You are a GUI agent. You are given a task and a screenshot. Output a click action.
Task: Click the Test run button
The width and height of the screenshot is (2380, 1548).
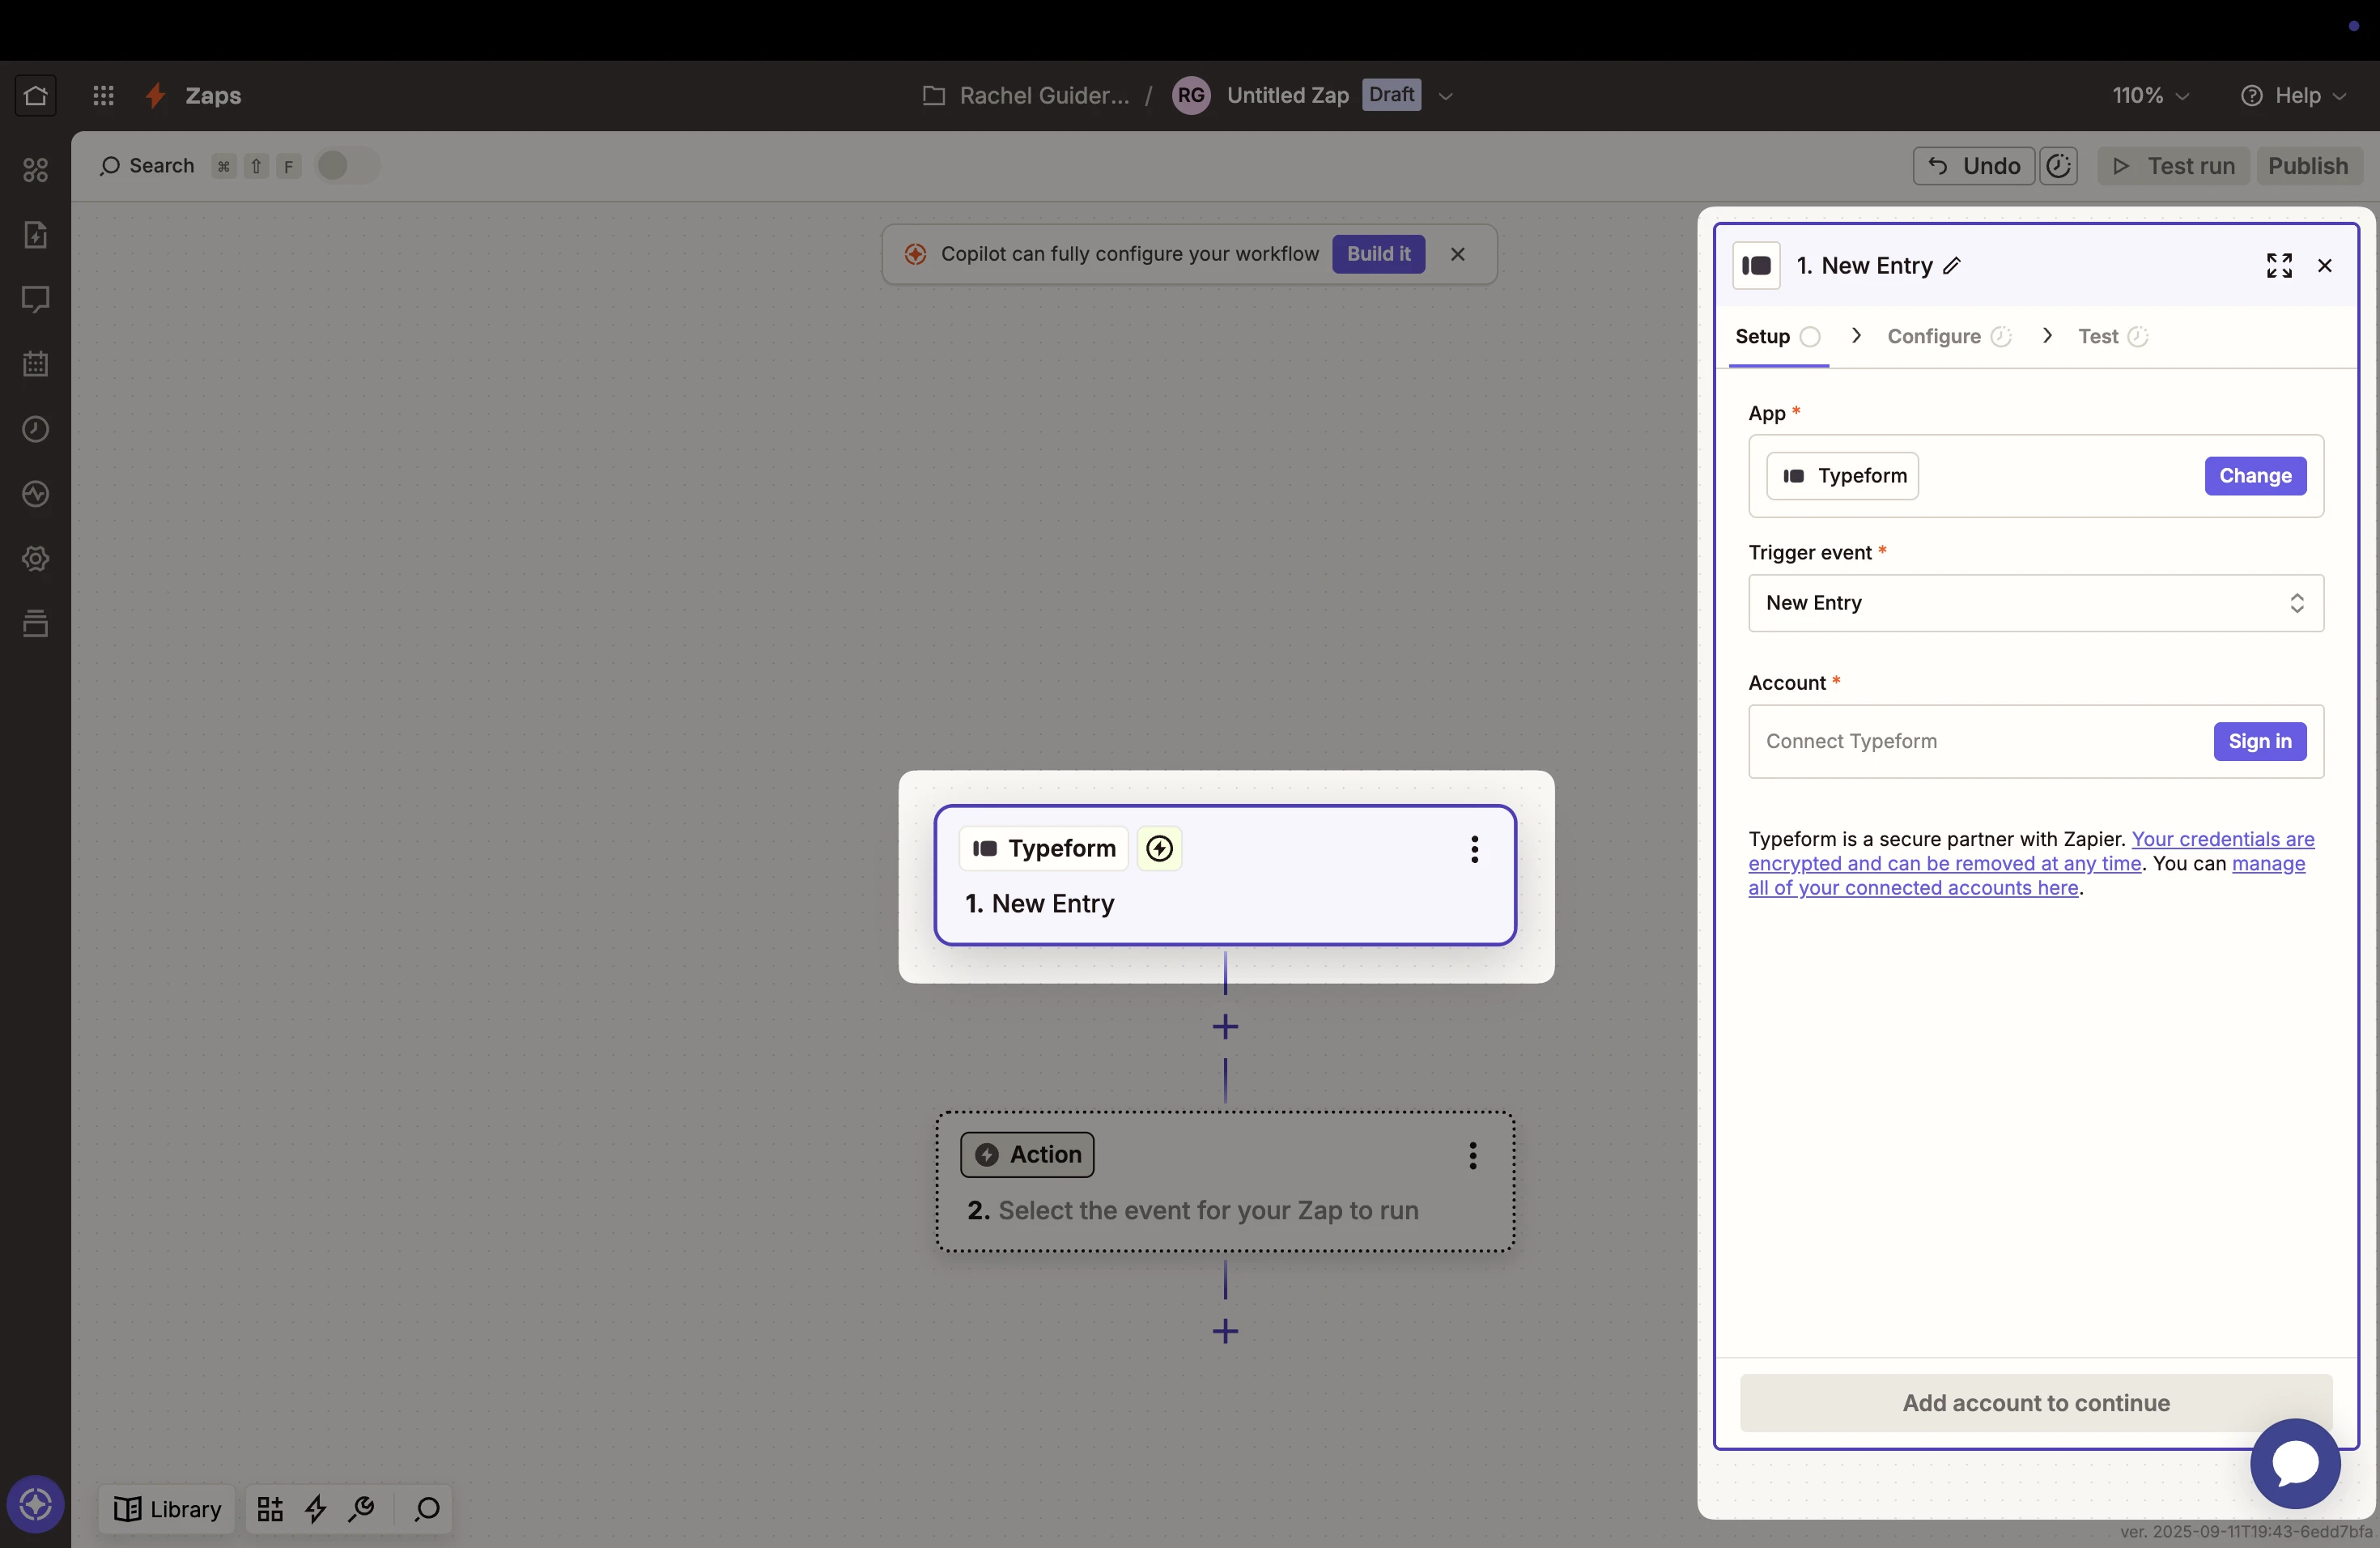point(2173,166)
